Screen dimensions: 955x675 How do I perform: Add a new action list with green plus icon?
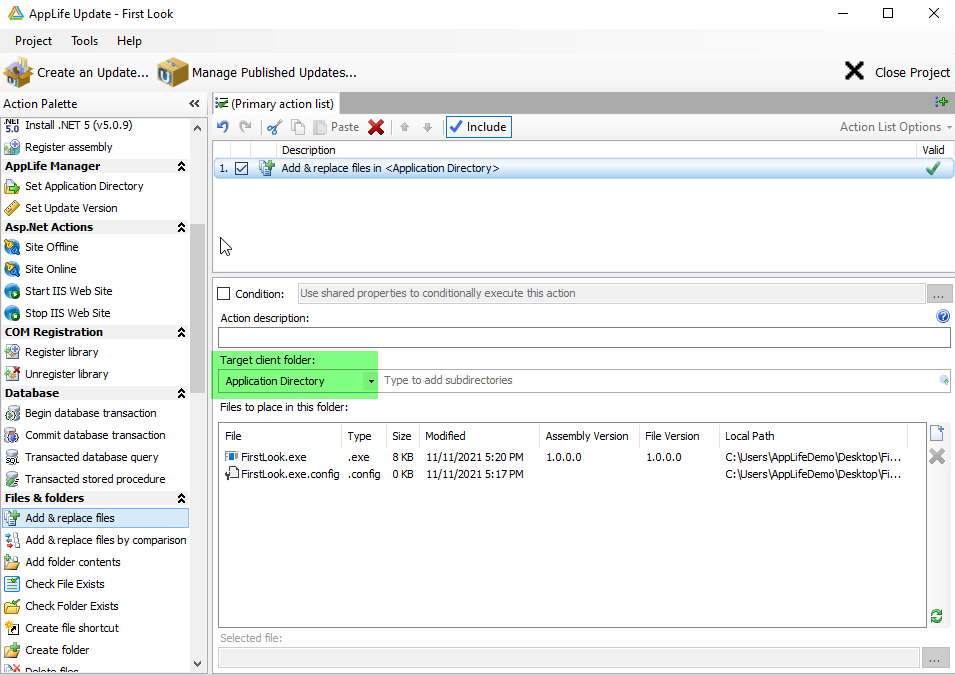pyautogui.click(x=942, y=102)
